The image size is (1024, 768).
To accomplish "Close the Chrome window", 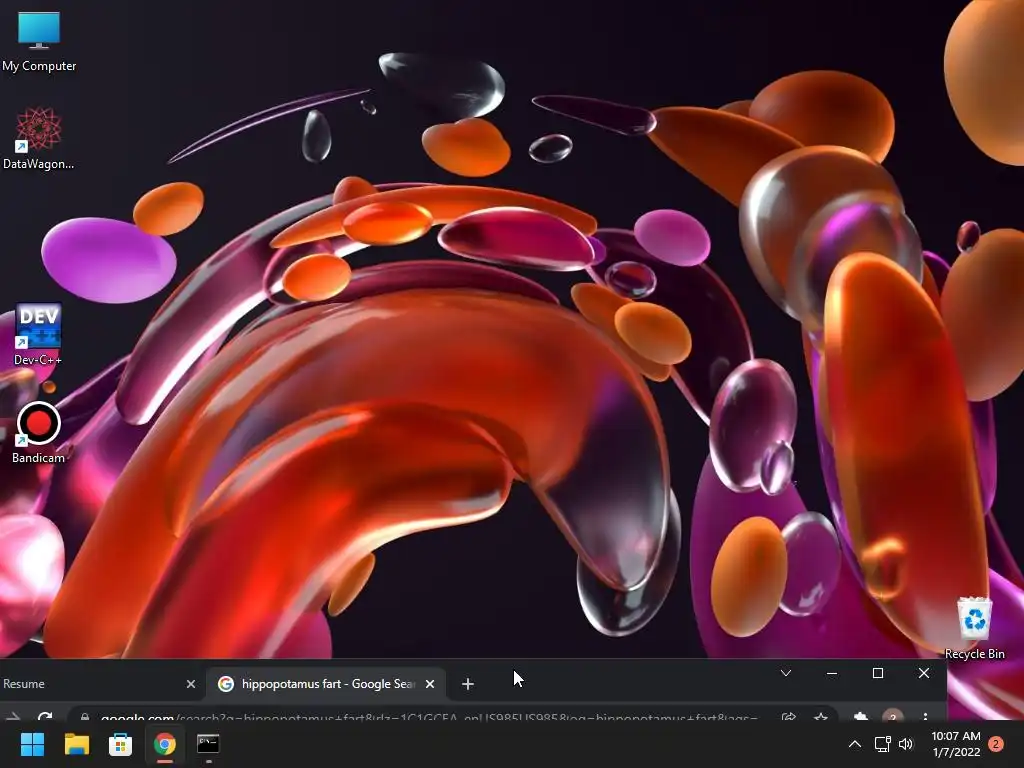I will tap(923, 673).
